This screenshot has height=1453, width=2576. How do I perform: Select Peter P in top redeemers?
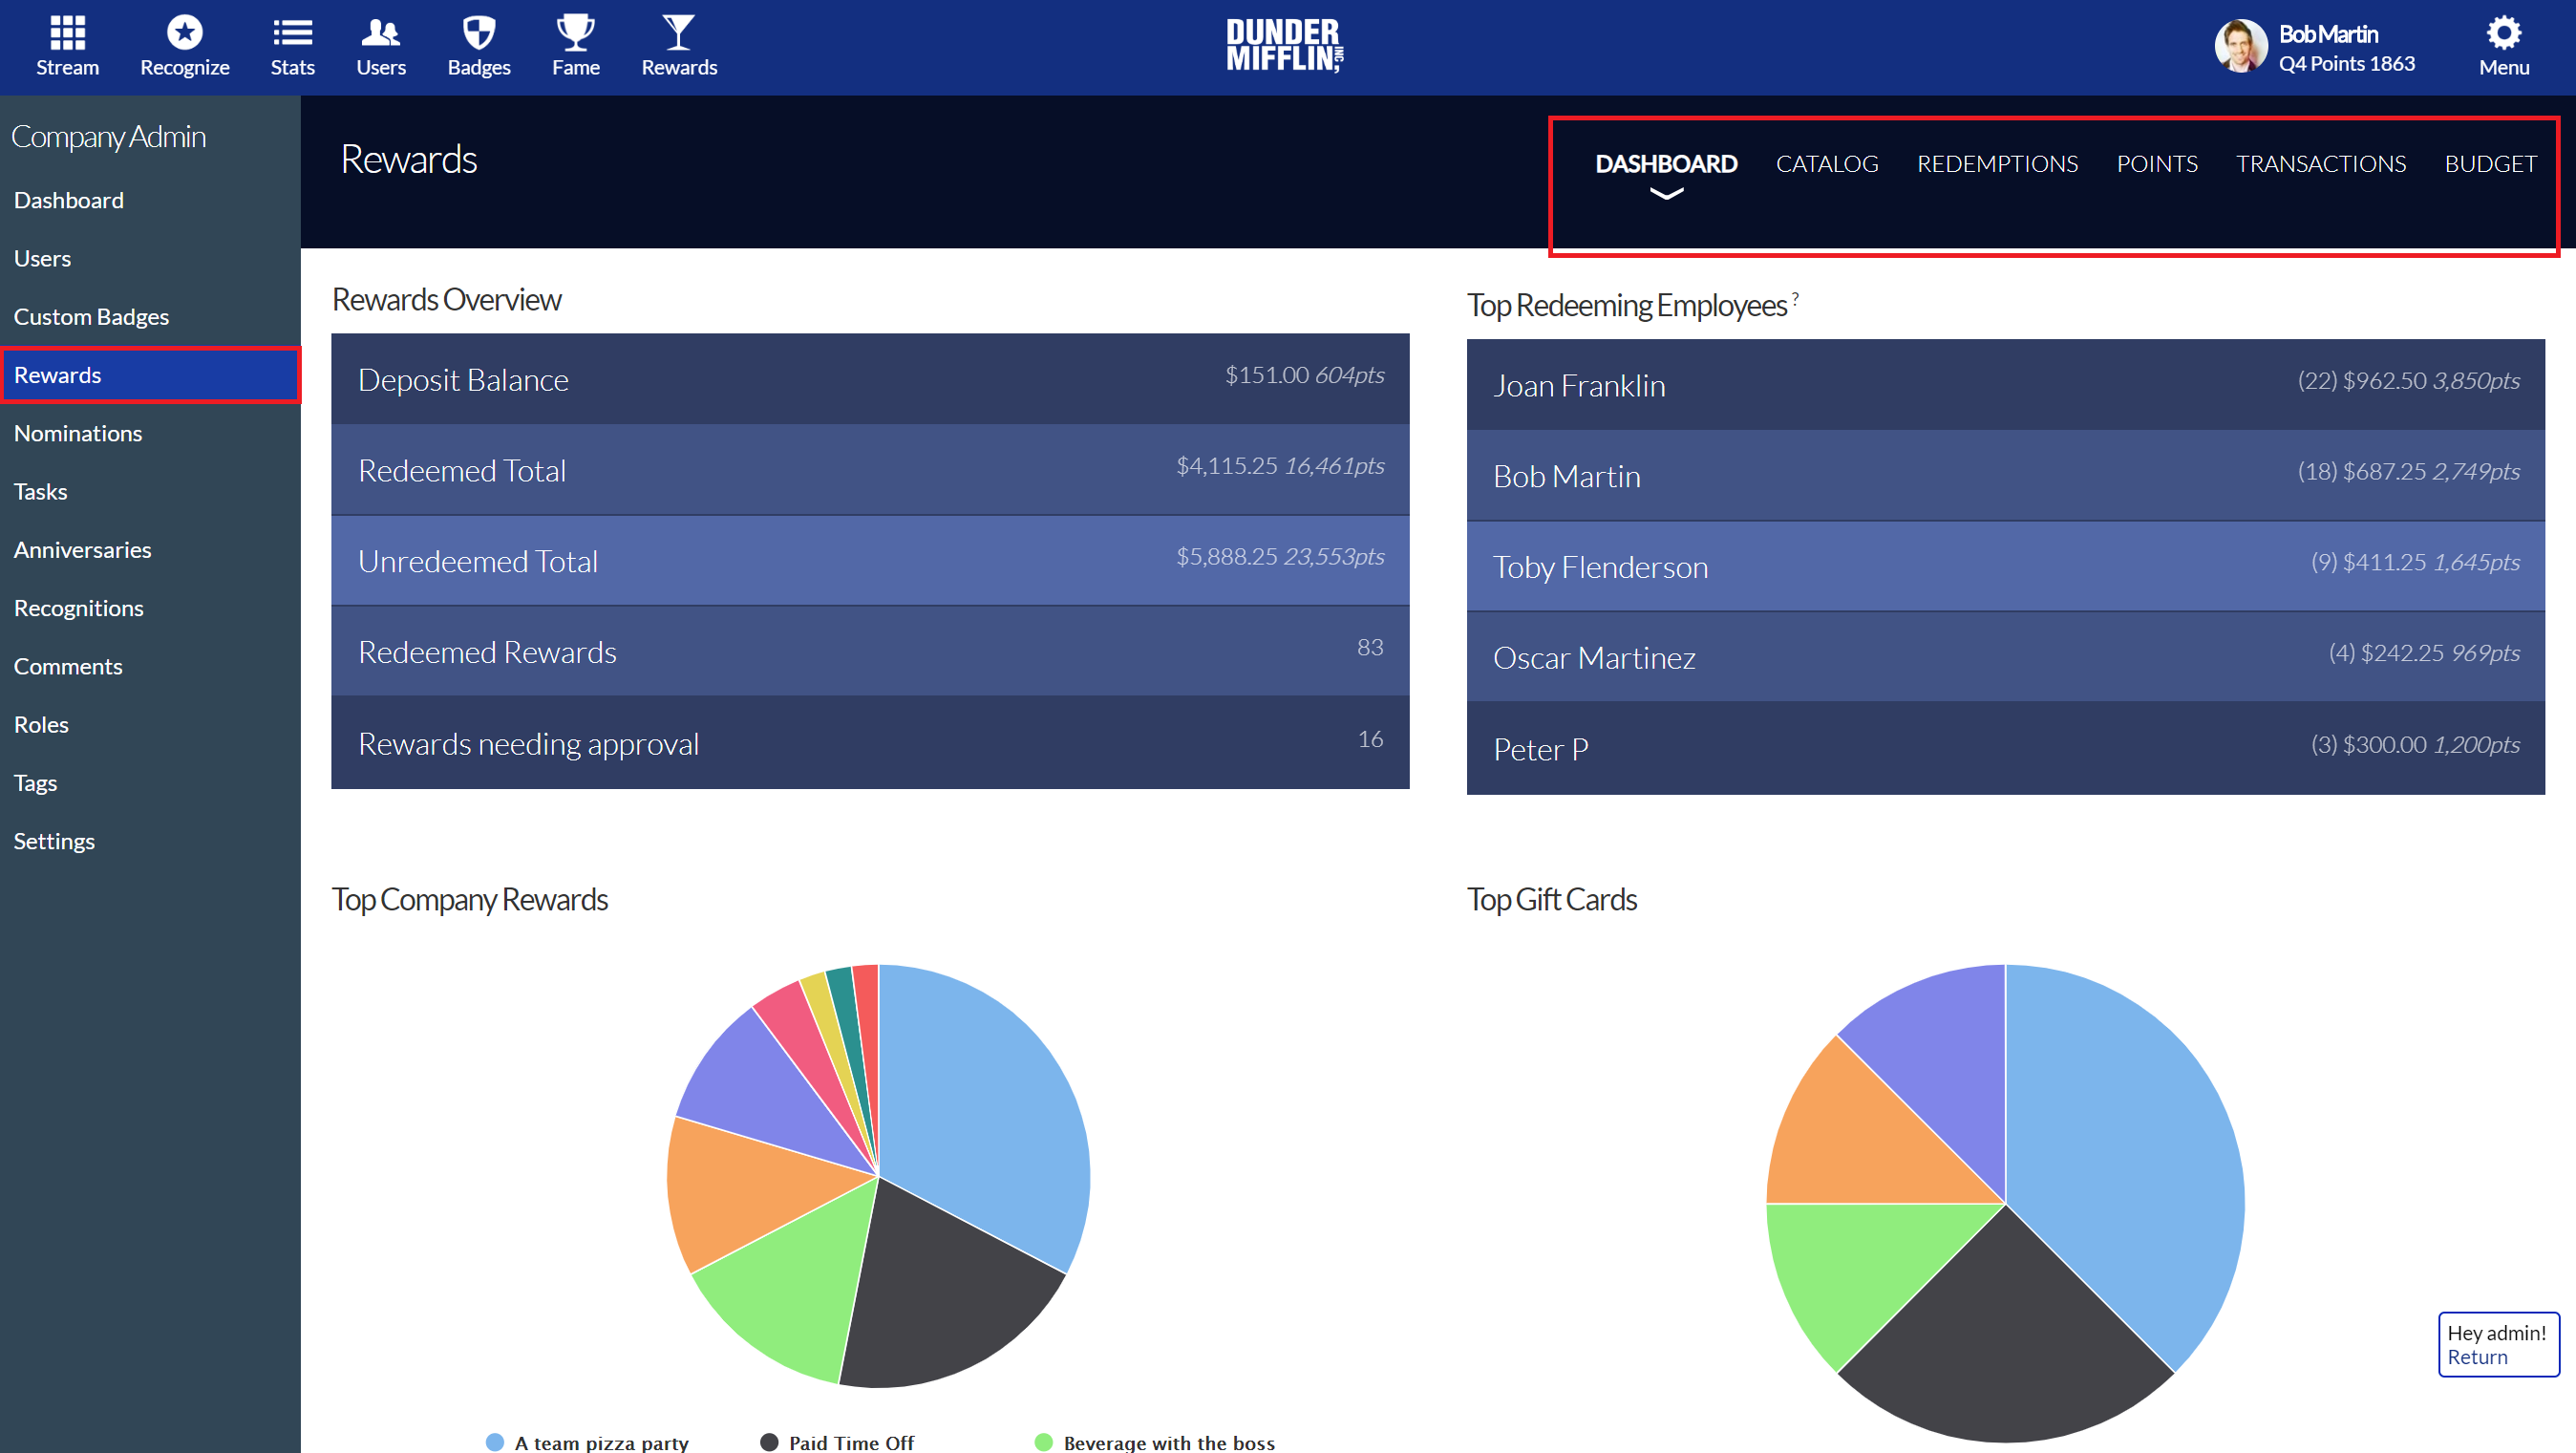click(2005, 749)
